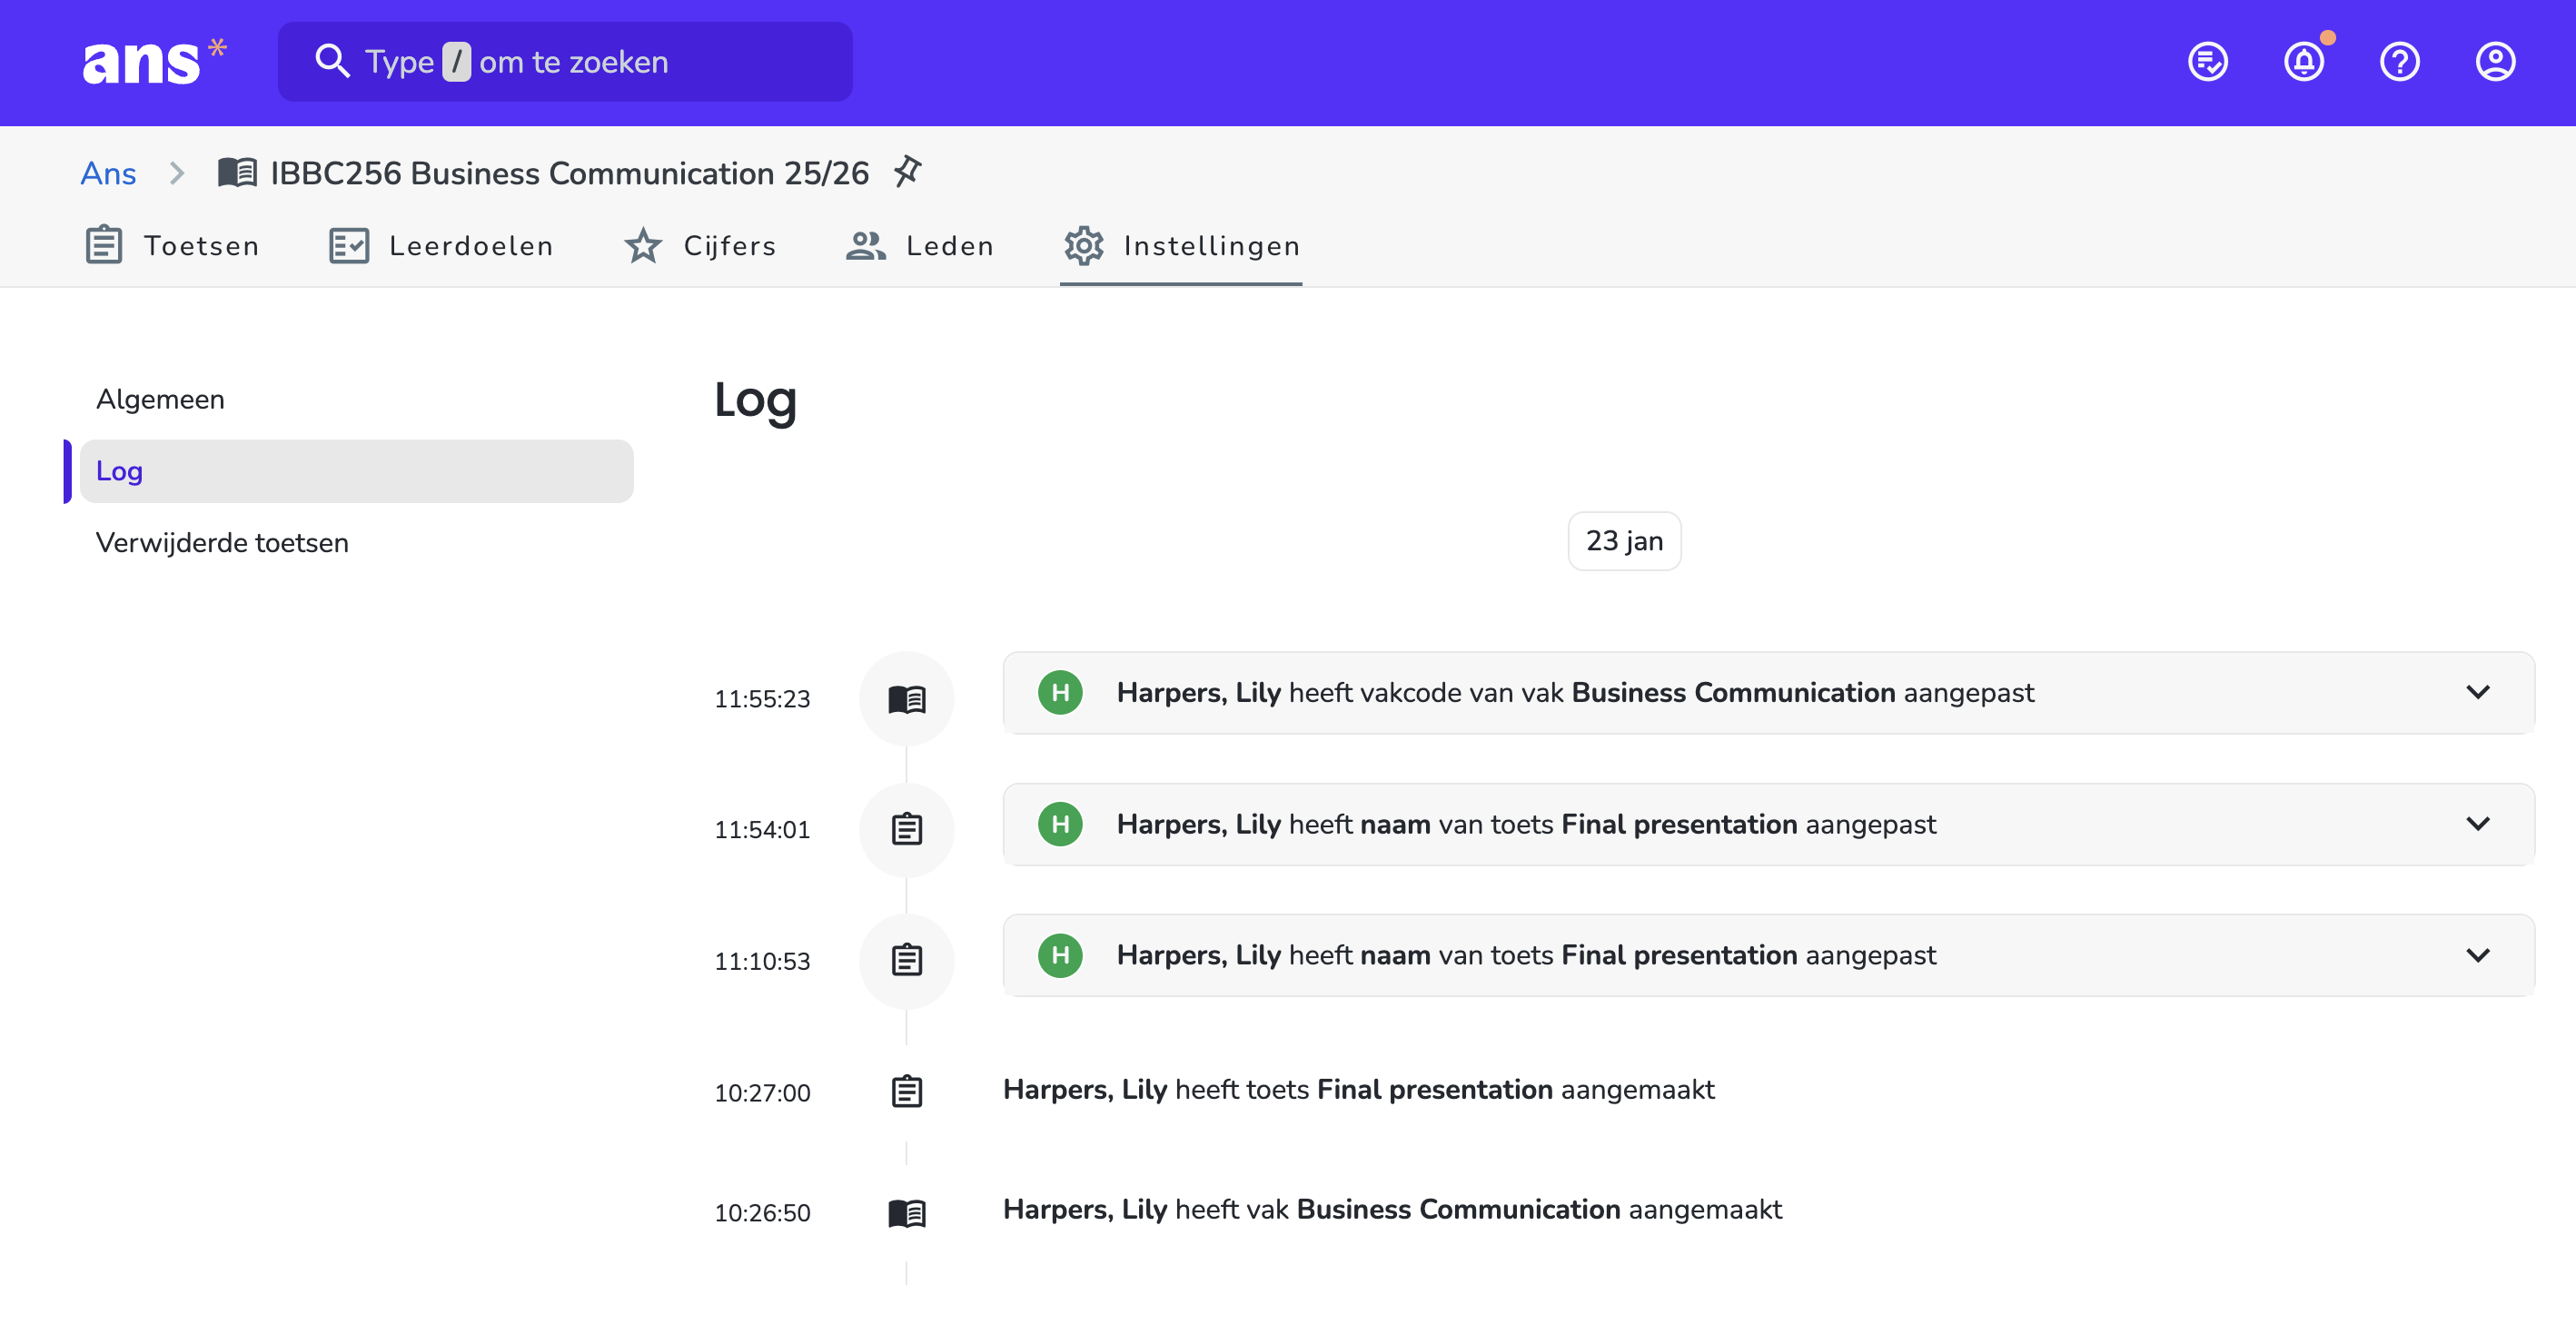Screen dimensions: 2576x1344
Task: Click the Log page heading
Action: [755, 400]
